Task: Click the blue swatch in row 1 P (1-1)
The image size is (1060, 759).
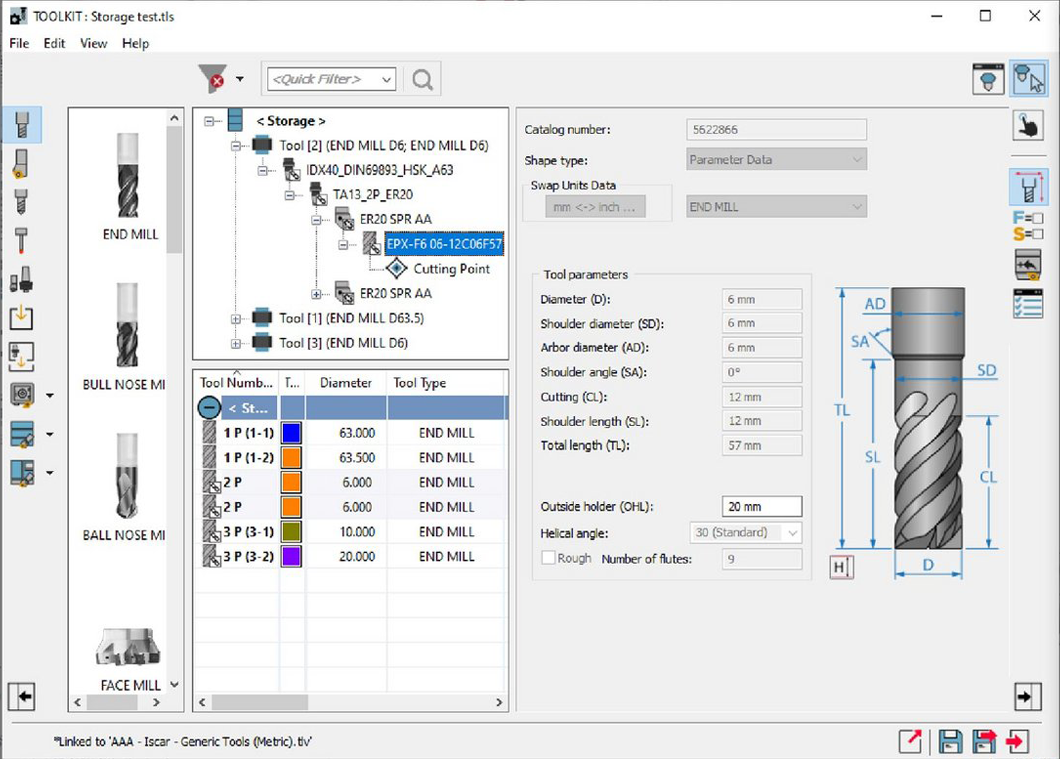Action: pyautogui.click(x=291, y=433)
